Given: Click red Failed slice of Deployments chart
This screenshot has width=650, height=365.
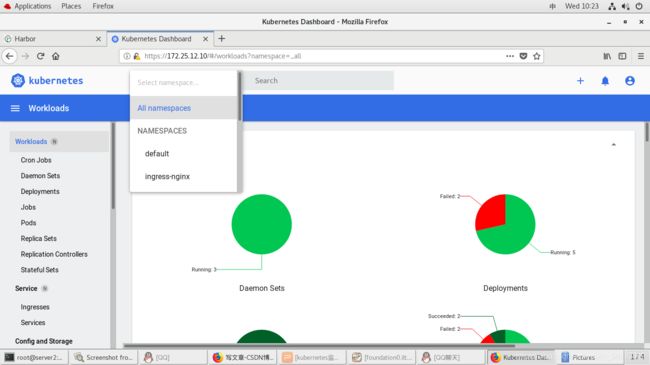Looking at the screenshot, I should [x=492, y=213].
